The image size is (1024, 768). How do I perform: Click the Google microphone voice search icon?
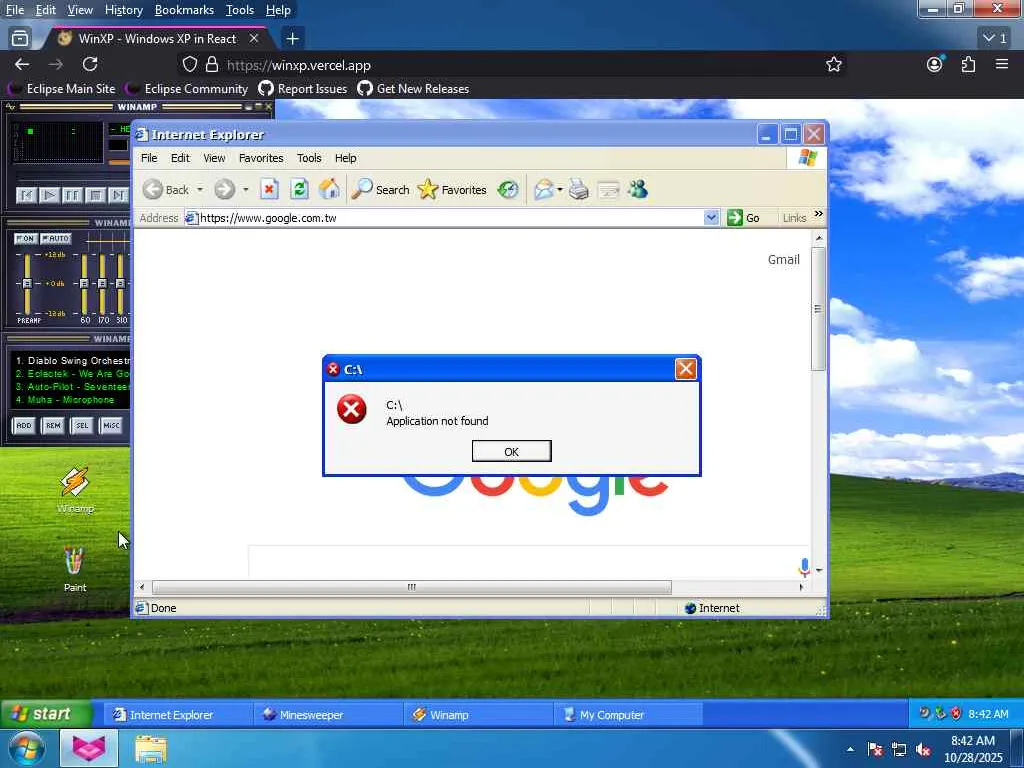point(805,568)
